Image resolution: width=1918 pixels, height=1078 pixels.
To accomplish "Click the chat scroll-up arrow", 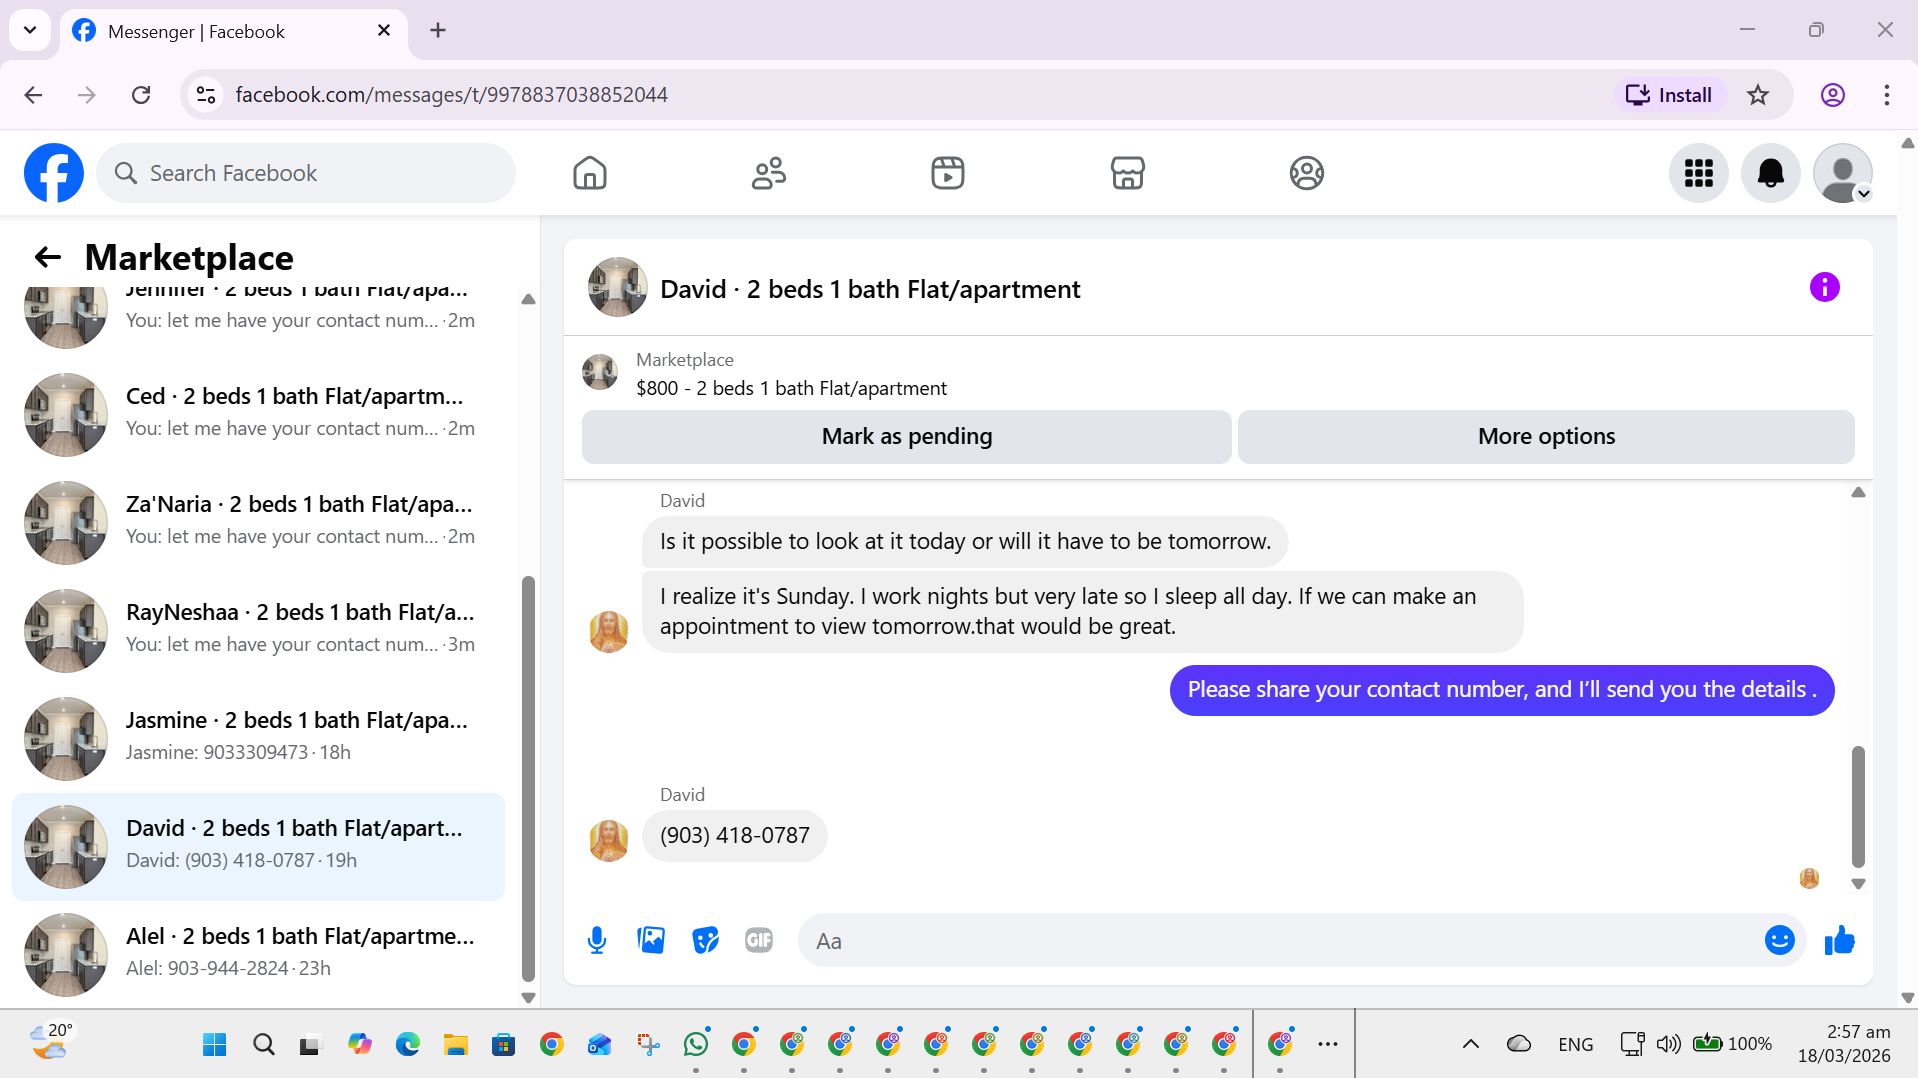I will point(1858,492).
